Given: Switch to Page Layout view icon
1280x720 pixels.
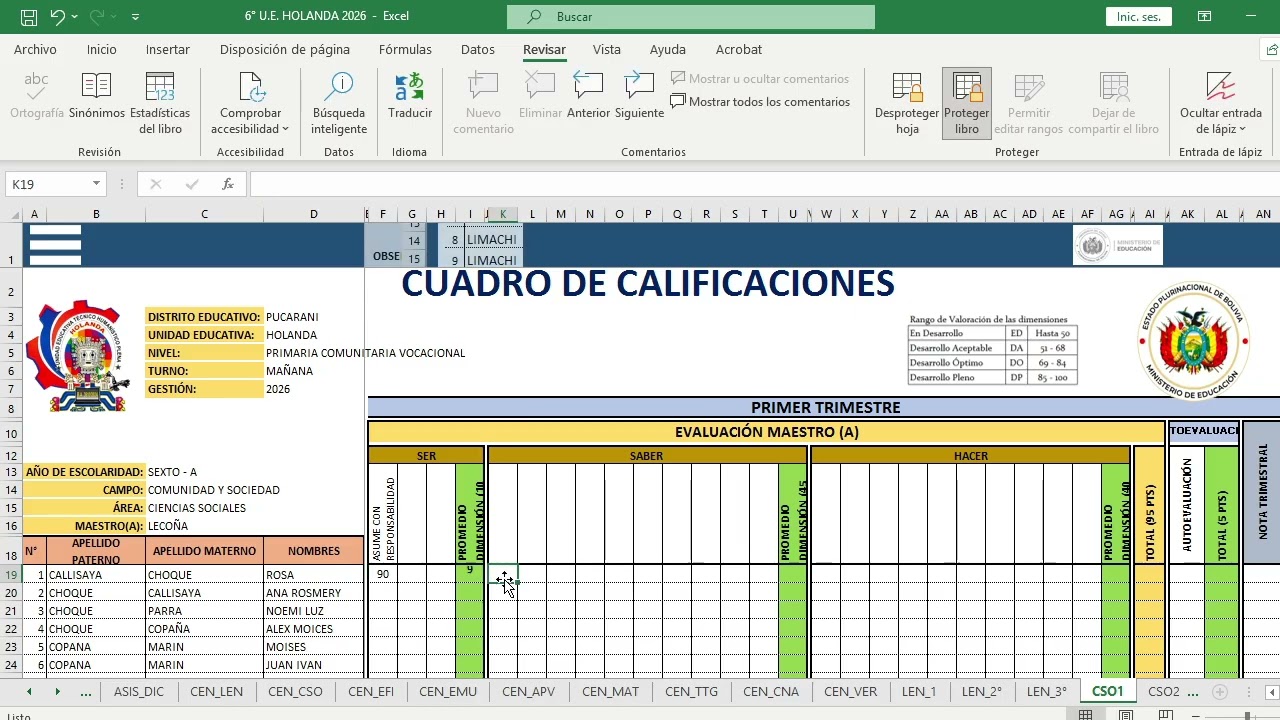Looking at the screenshot, I should (1126, 714).
